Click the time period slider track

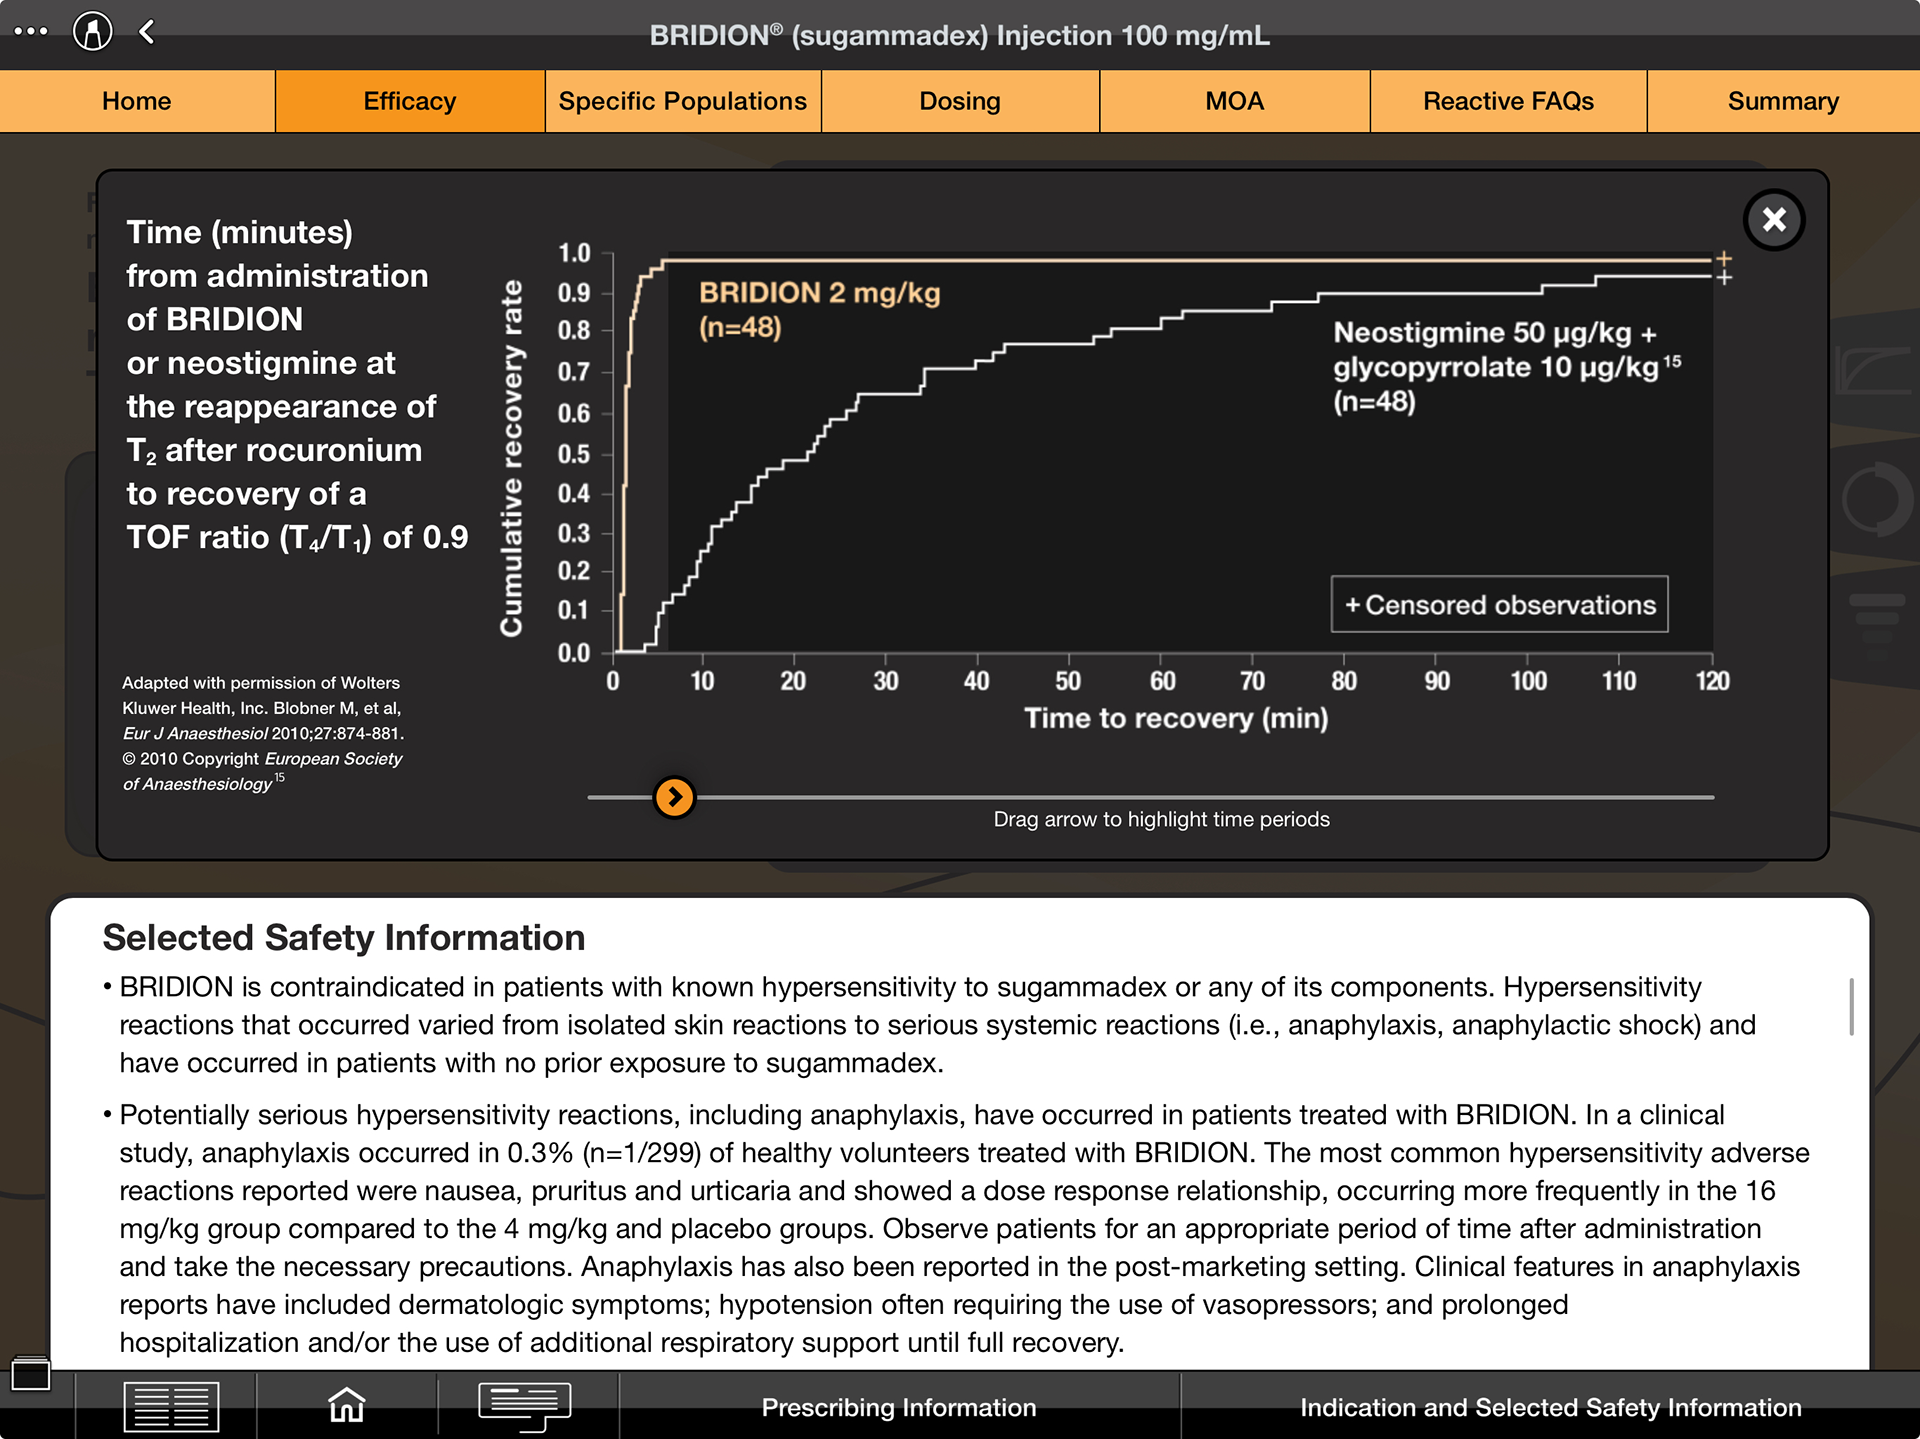coord(1151,797)
